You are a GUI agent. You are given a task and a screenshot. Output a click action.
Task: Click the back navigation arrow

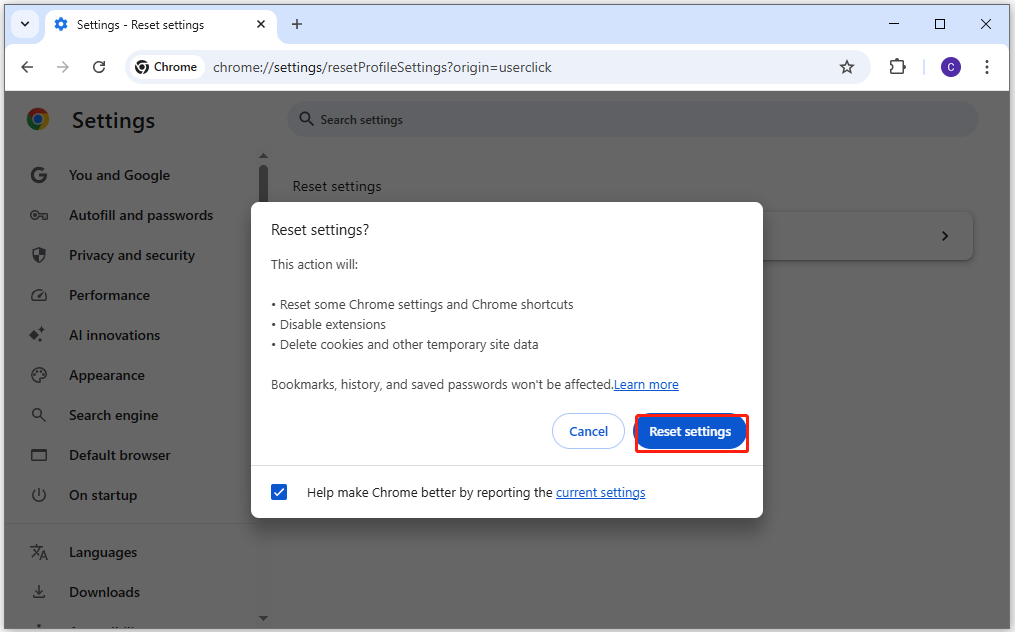27,67
